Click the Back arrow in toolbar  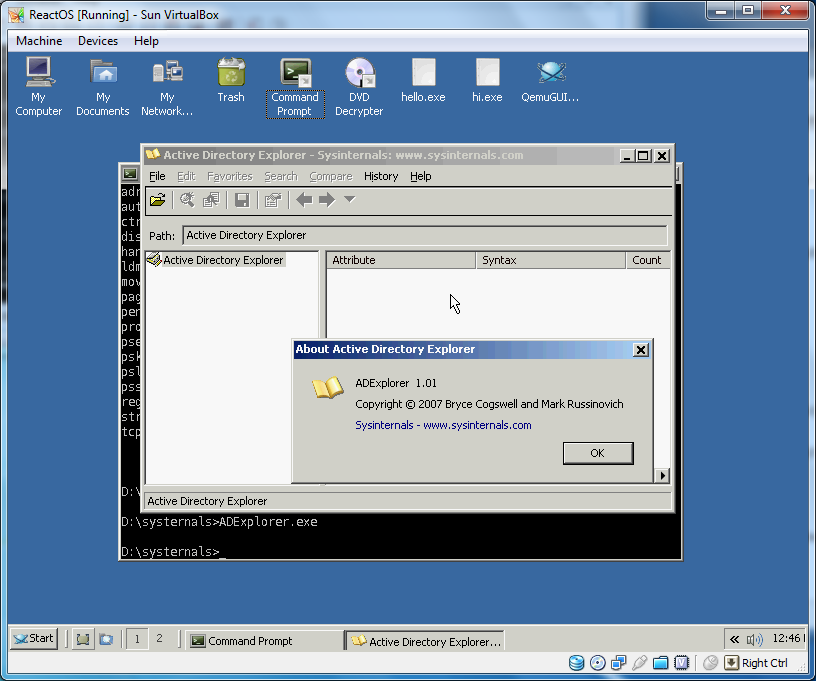pyautogui.click(x=304, y=200)
